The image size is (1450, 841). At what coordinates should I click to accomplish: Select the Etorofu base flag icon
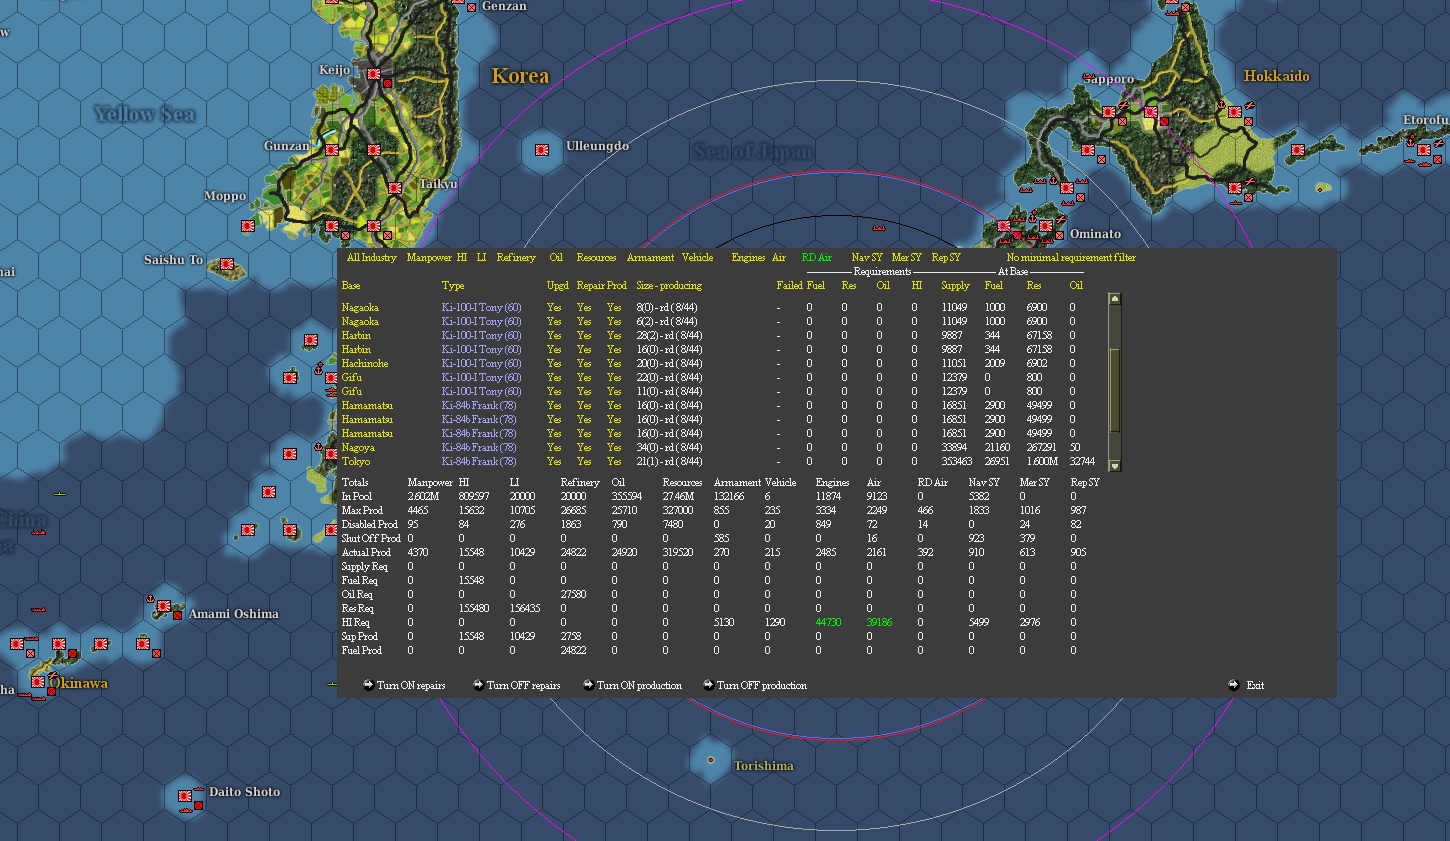point(1425,150)
